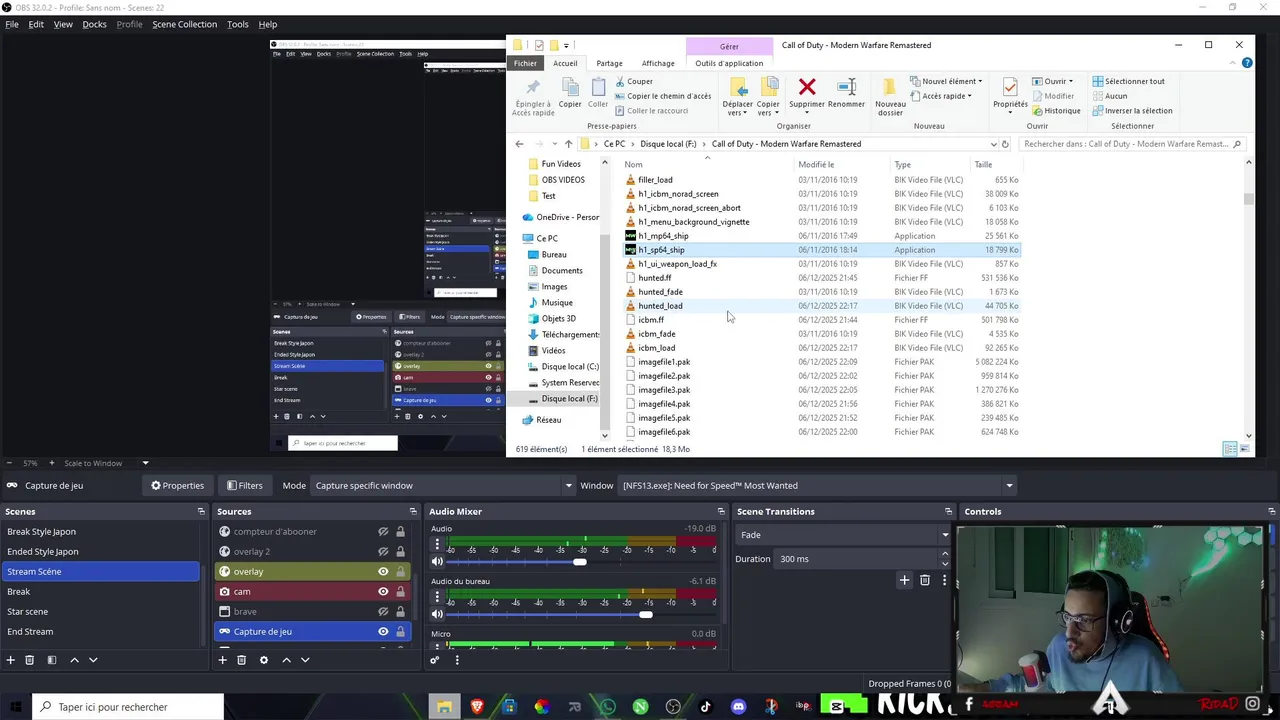Image resolution: width=1280 pixels, height=720 pixels.
Task: Open Properties for Capture de jeu
Action: point(177,486)
